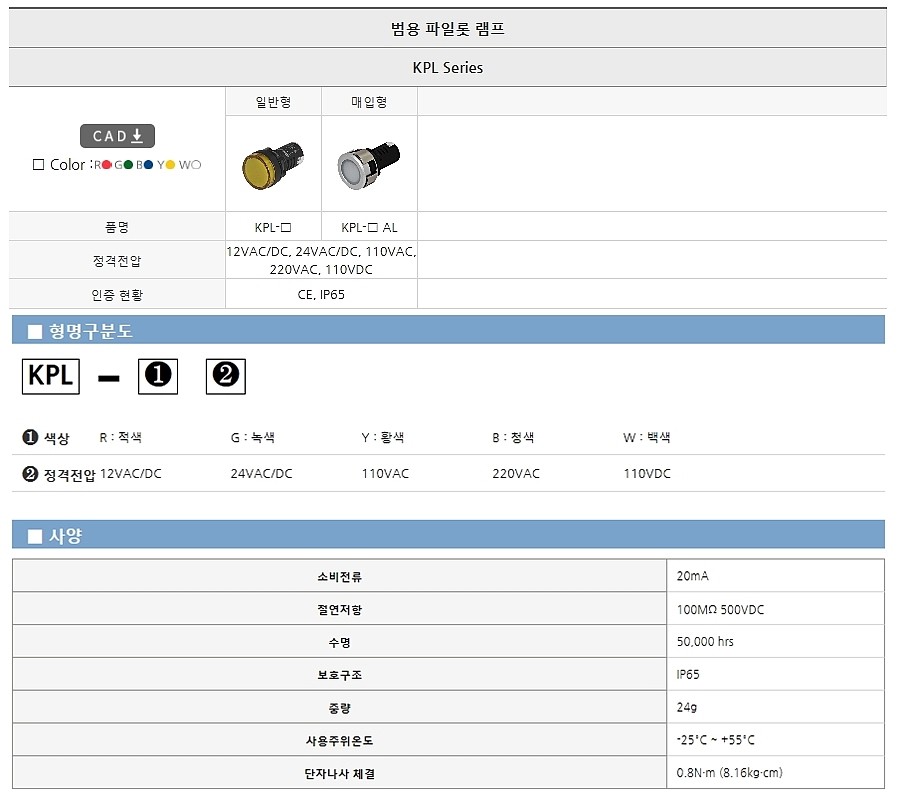The image size is (898, 801).
Task: Click the blue B color indicator
Action: click(x=149, y=165)
